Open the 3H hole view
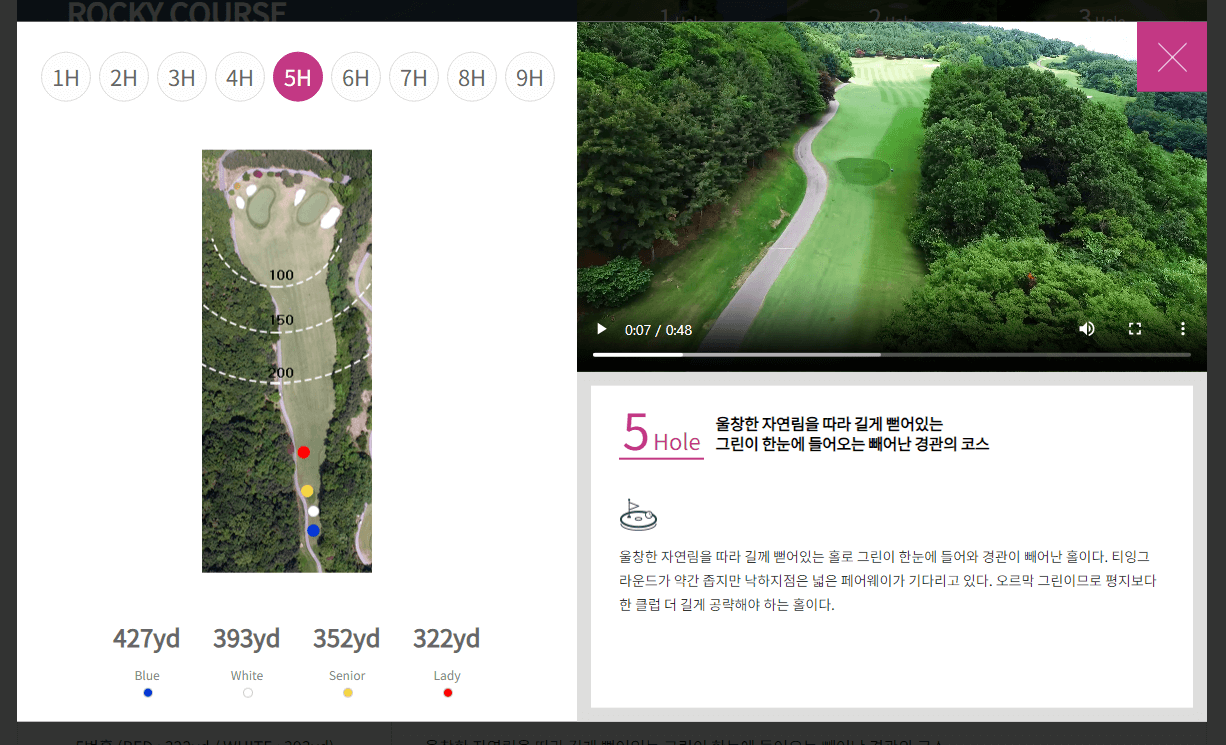The width and height of the screenshot is (1226, 745). [181, 76]
